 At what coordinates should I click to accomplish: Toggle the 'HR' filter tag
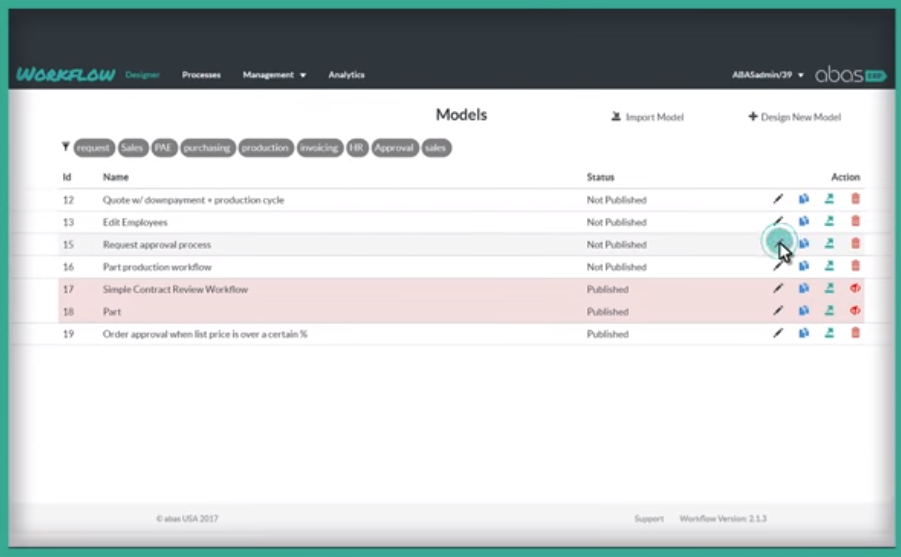[357, 148]
